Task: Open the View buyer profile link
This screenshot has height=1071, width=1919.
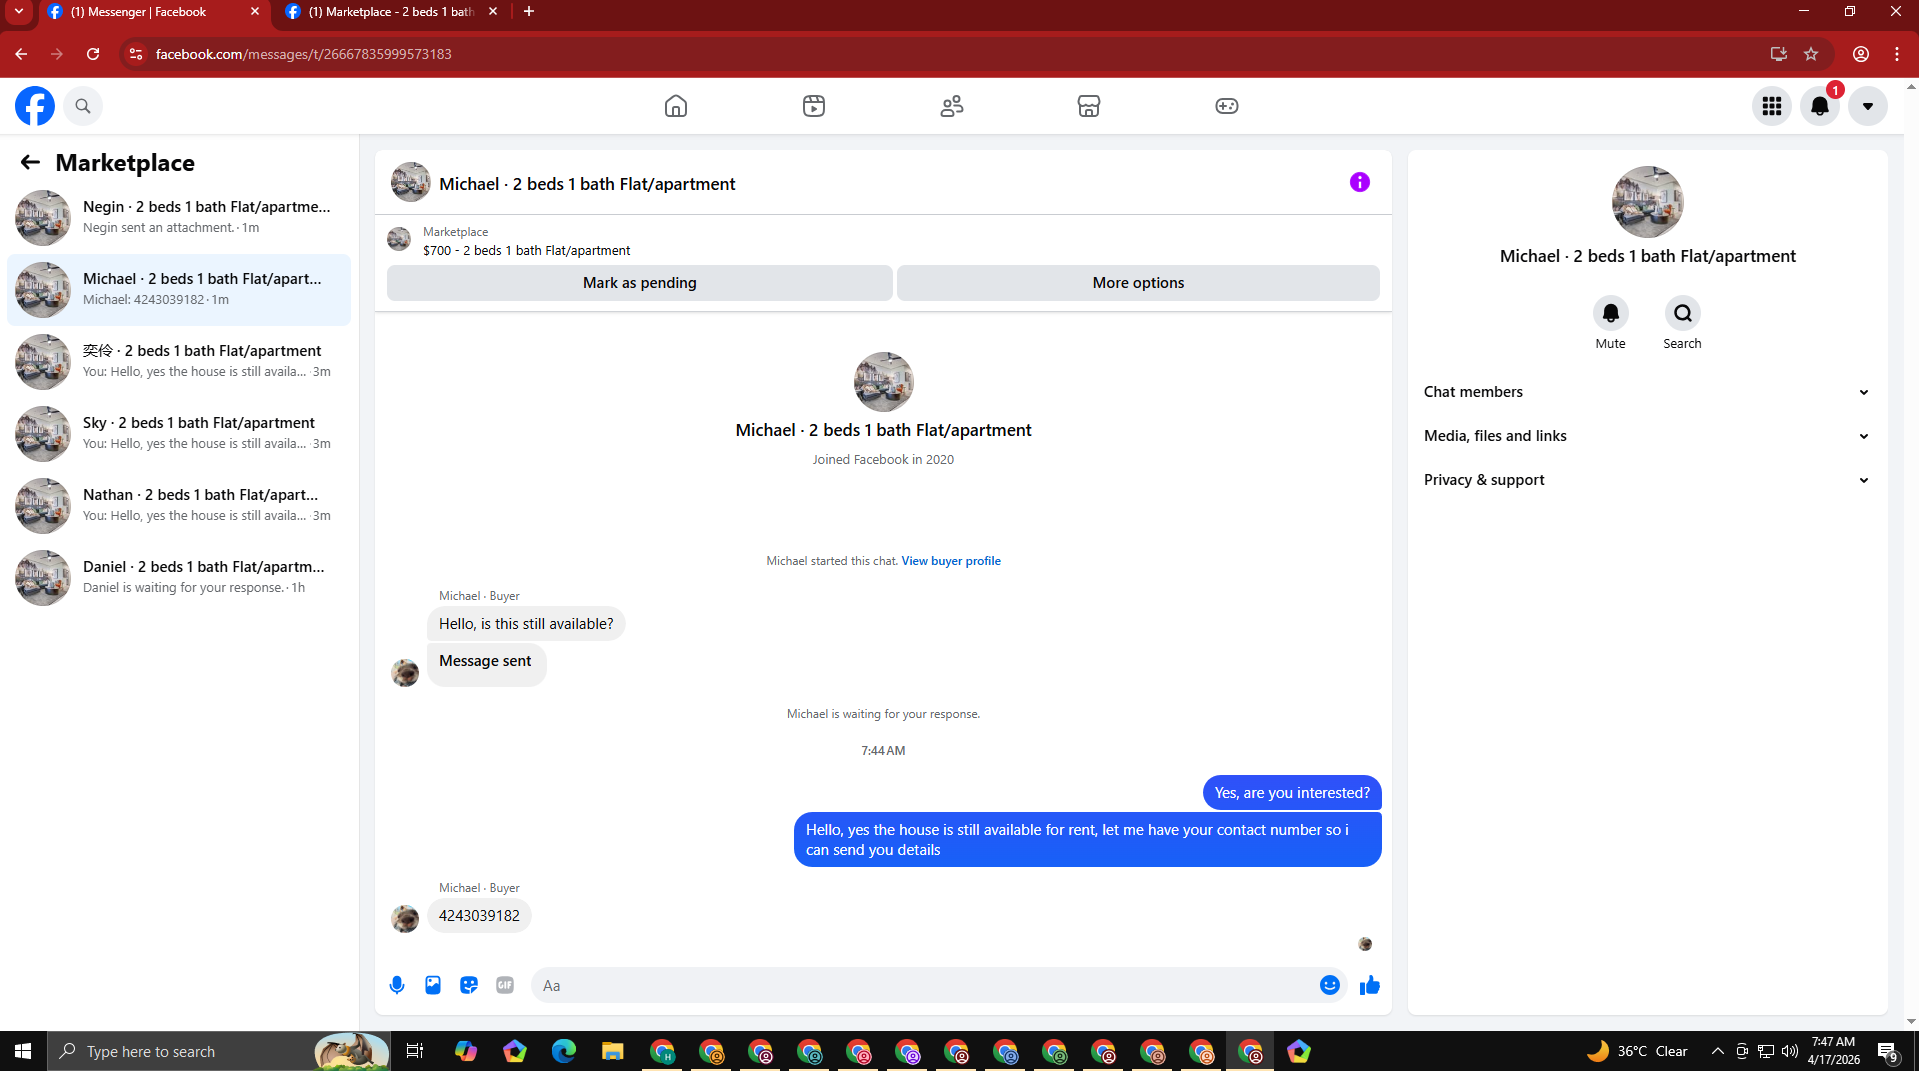Action: click(x=951, y=561)
